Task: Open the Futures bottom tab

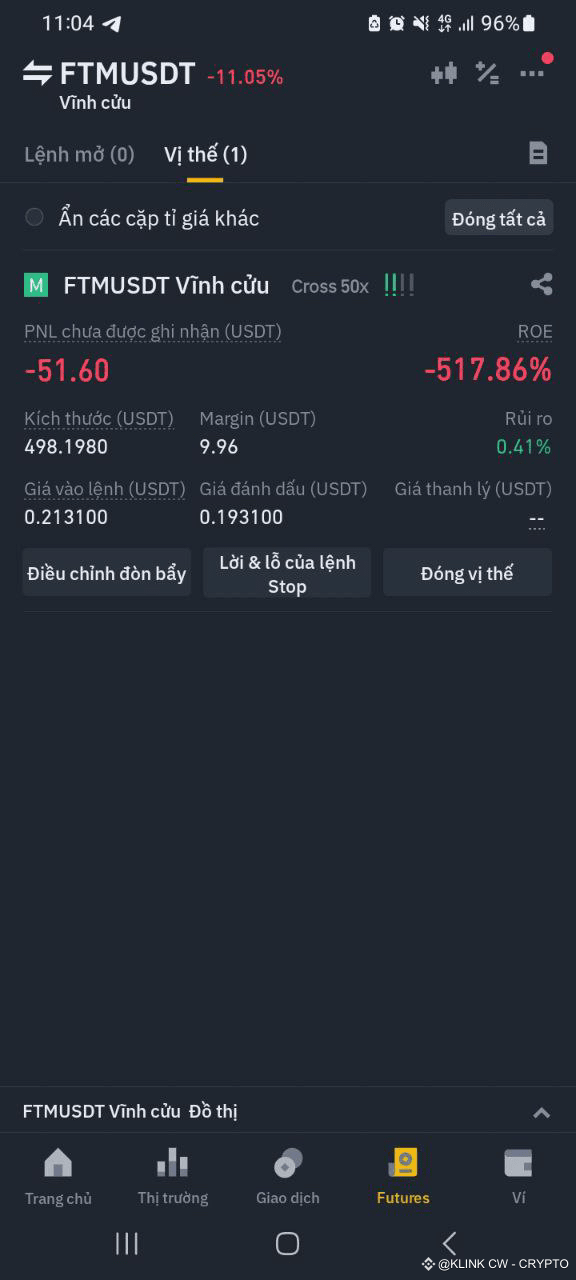Action: point(403,1176)
